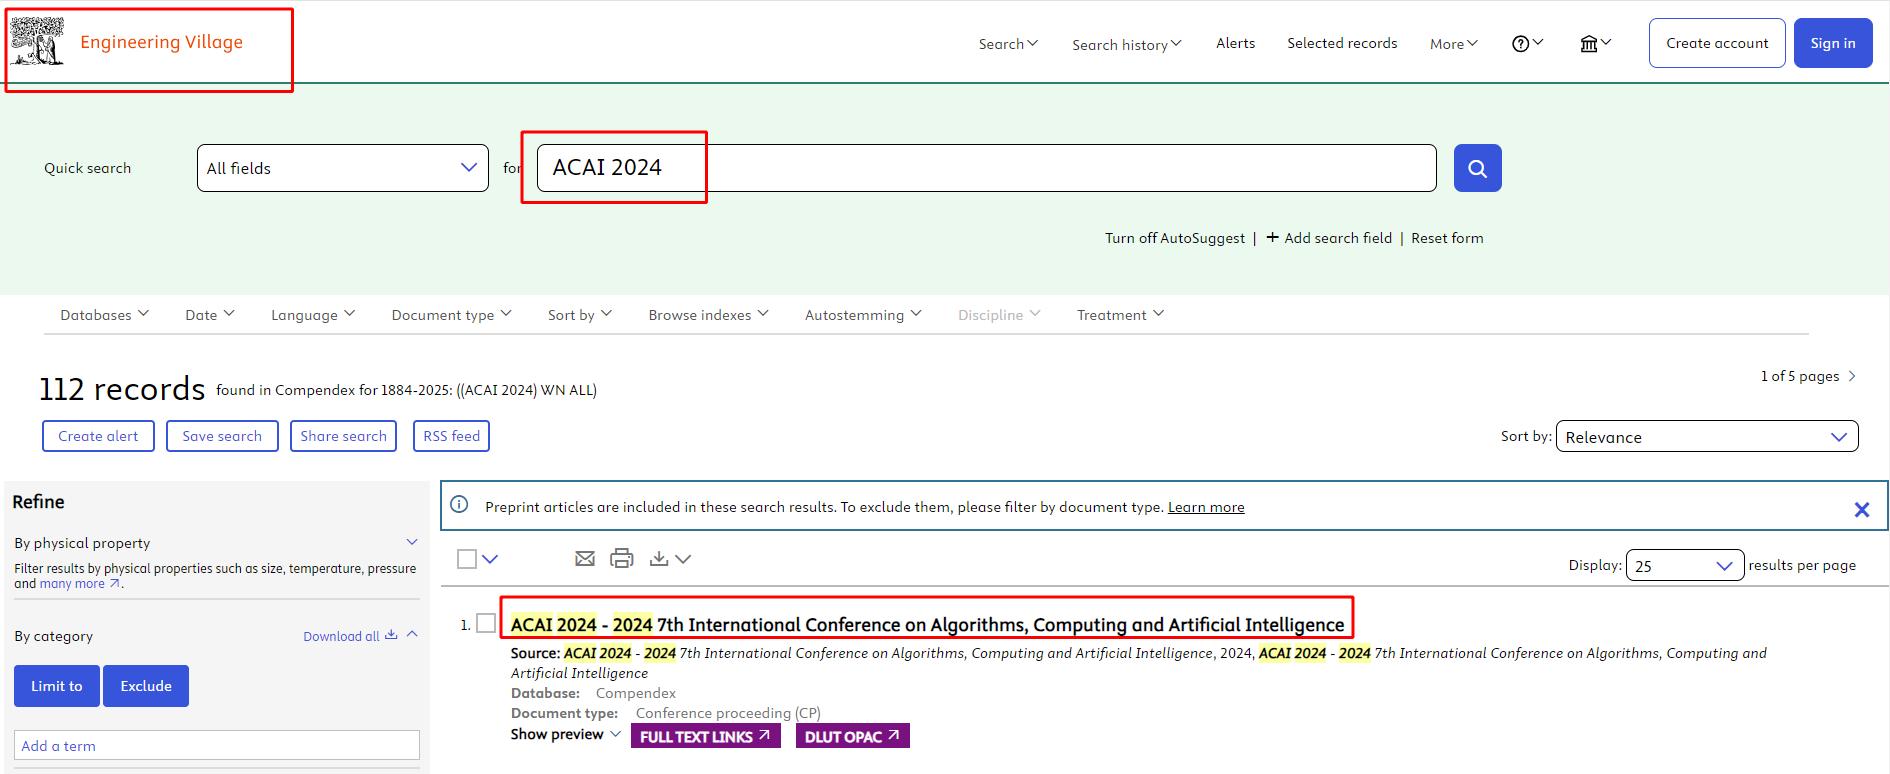The image size is (1890, 774).
Task: Focus the quick search text field
Action: [x=986, y=168]
